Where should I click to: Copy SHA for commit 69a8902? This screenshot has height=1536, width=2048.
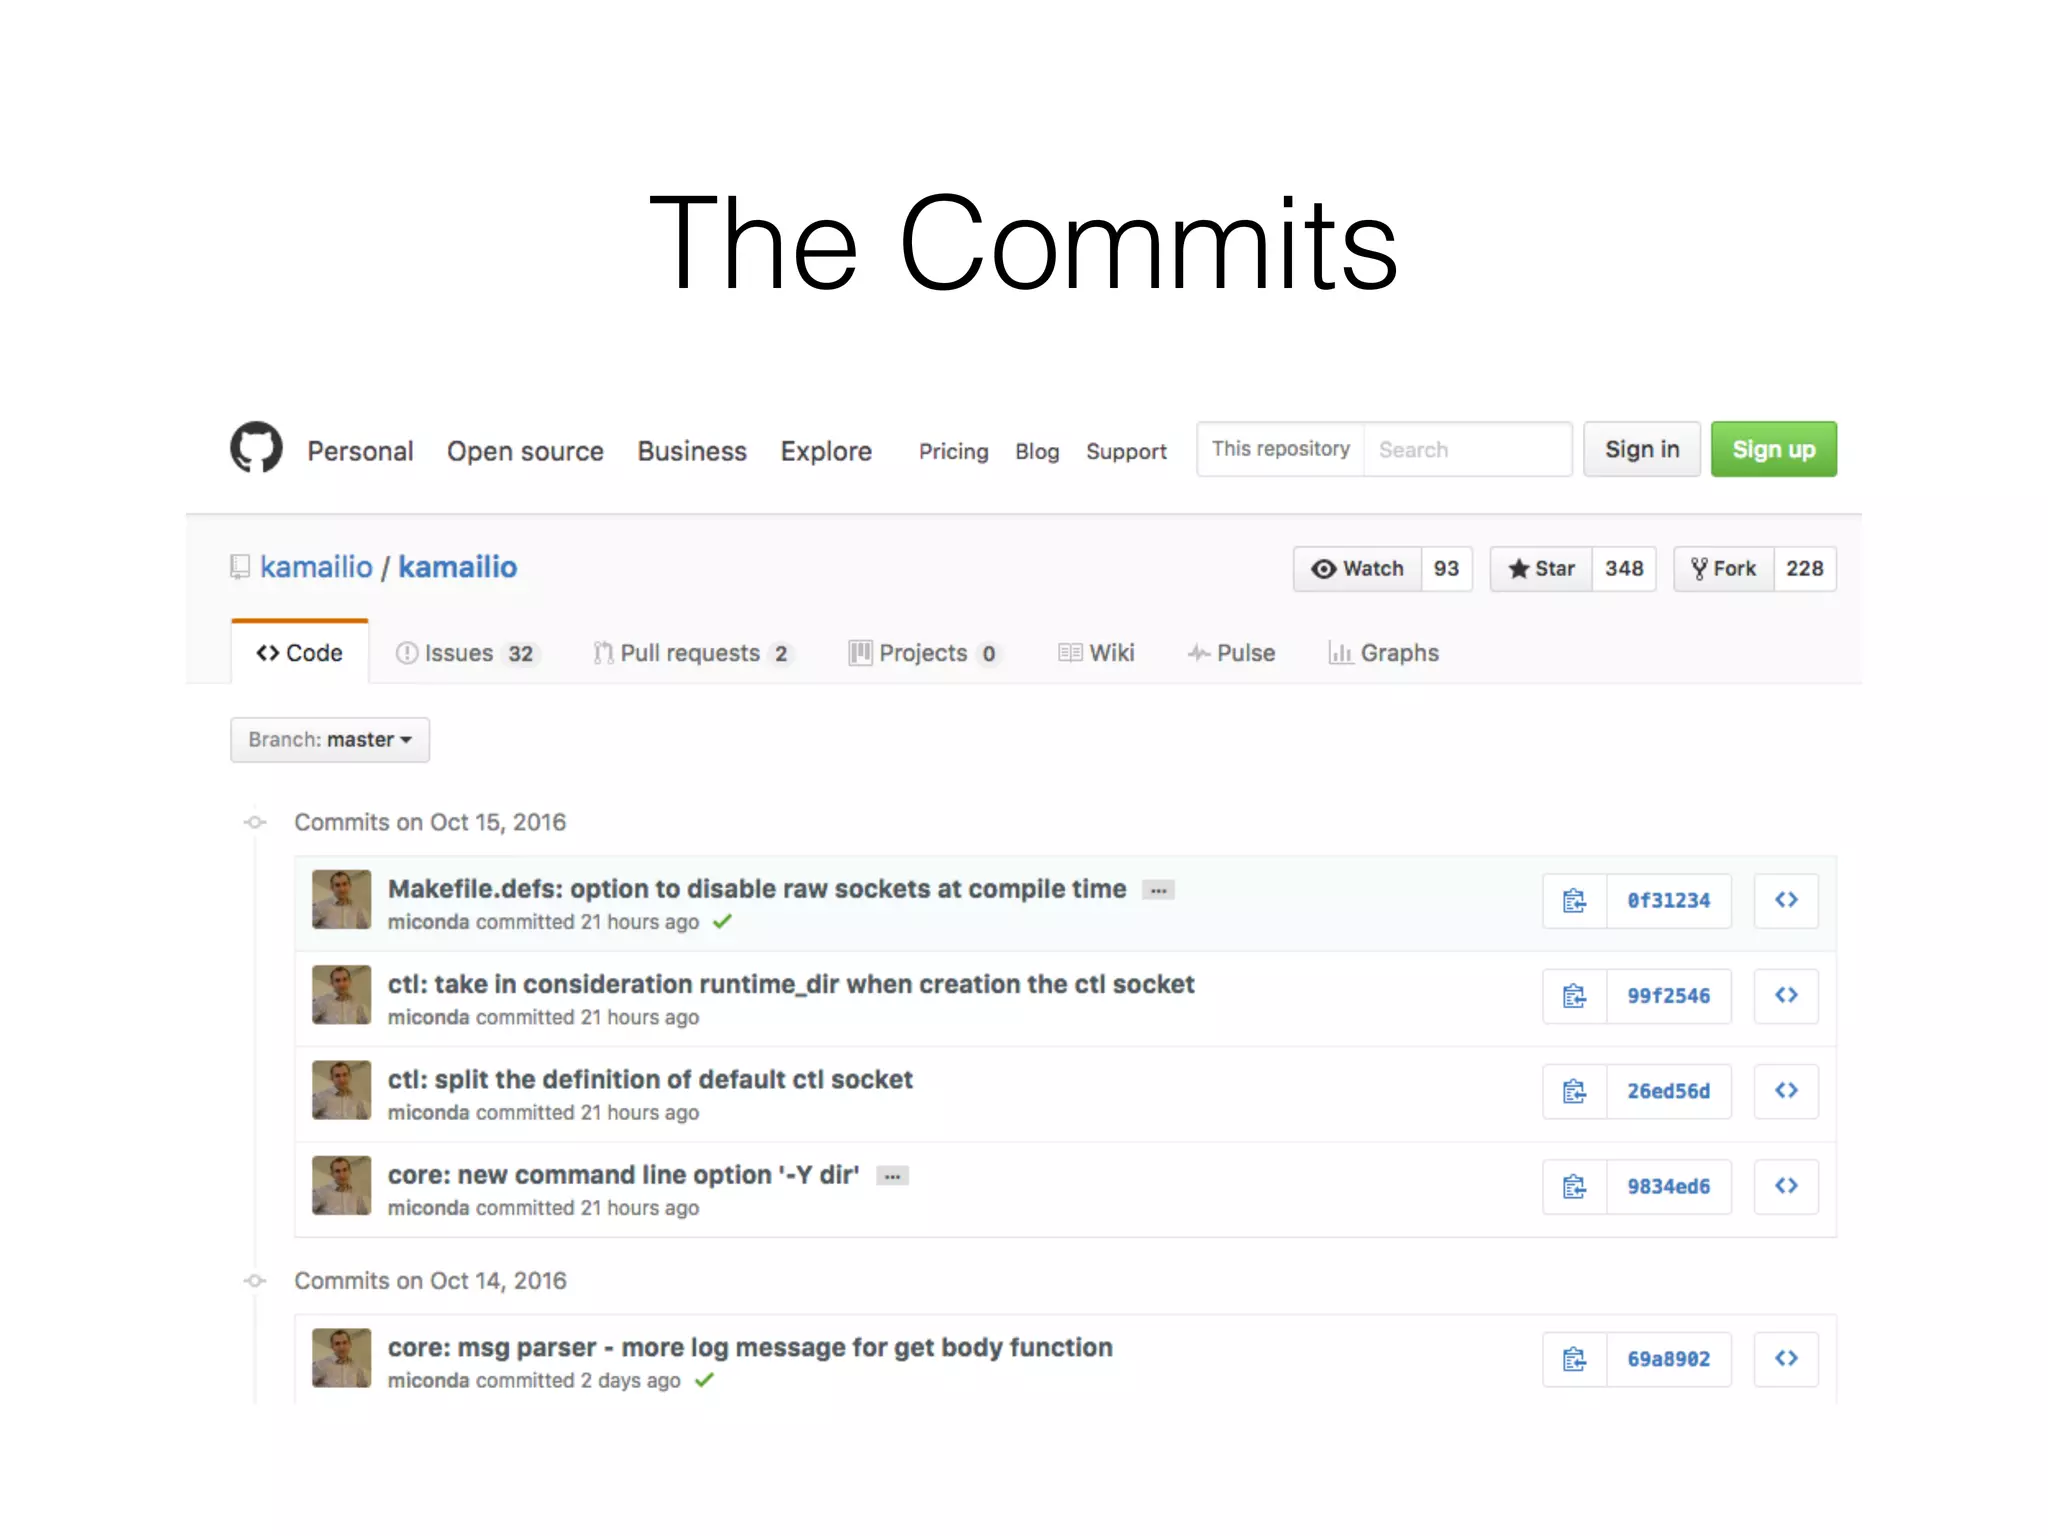(1574, 1359)
